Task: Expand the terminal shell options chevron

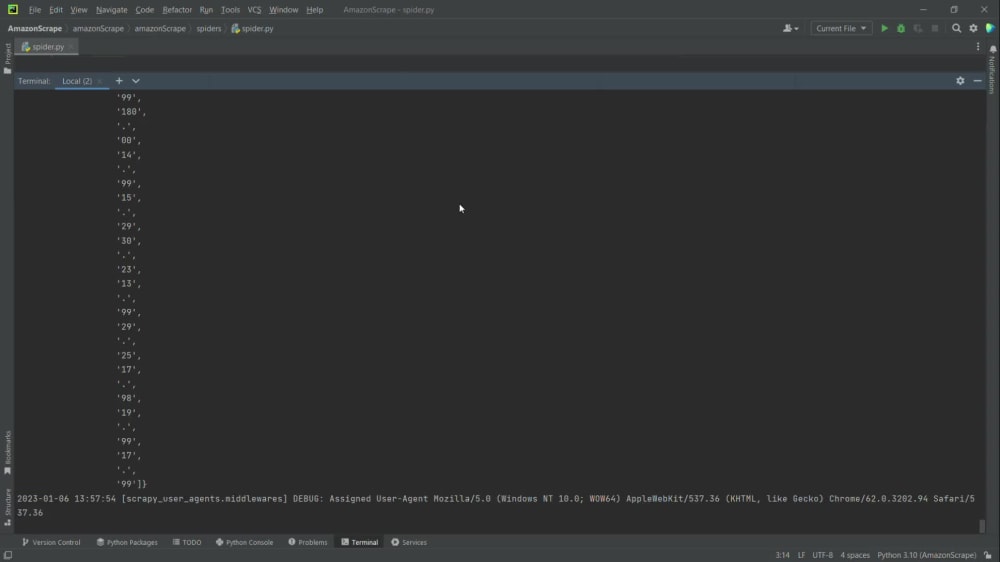Action: click(136, 81)
